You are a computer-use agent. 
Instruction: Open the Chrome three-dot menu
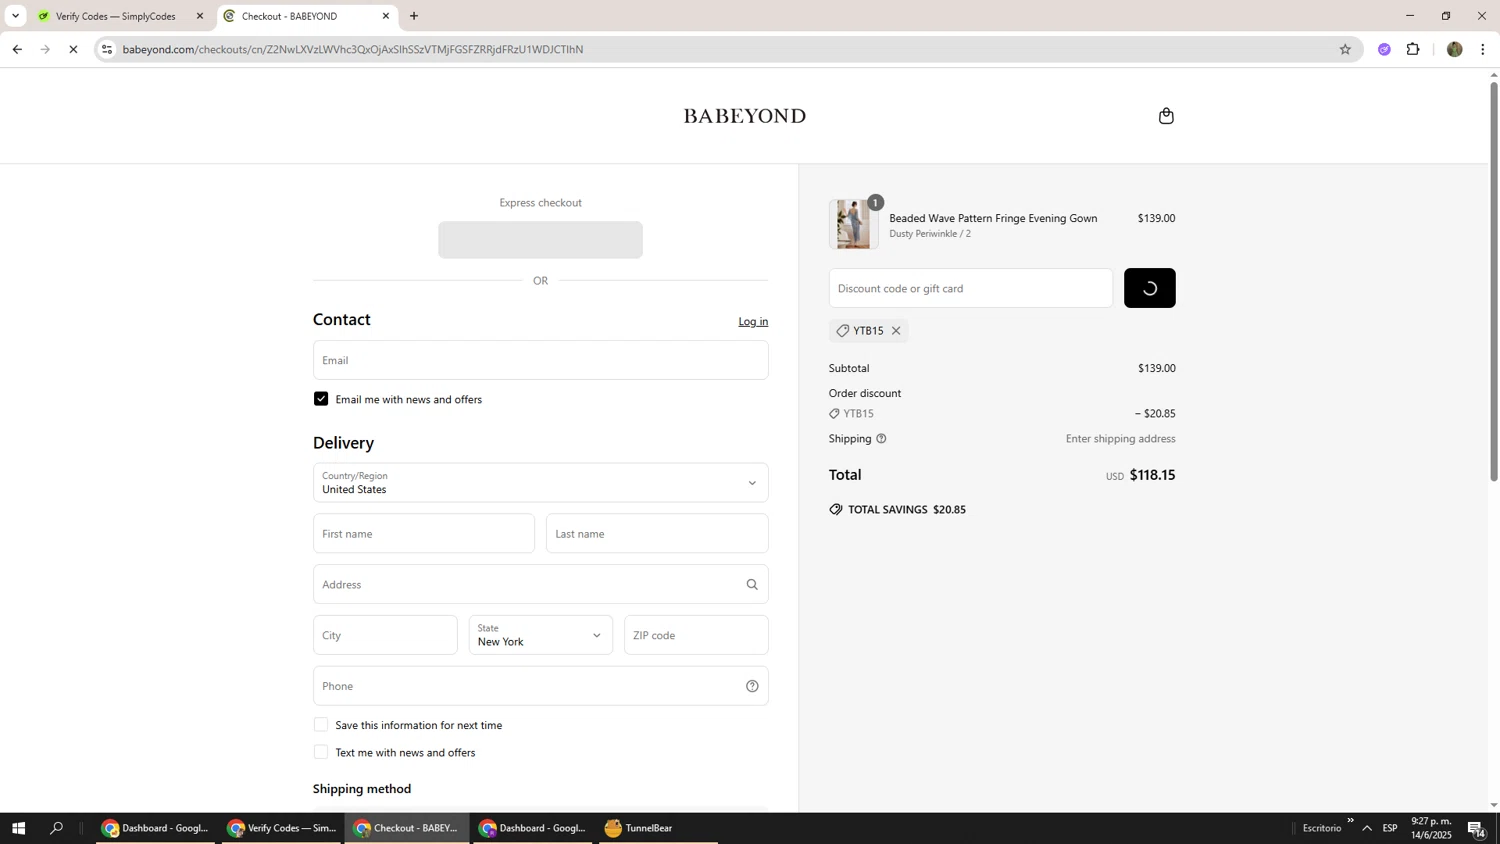click(x=1483, y=49)
